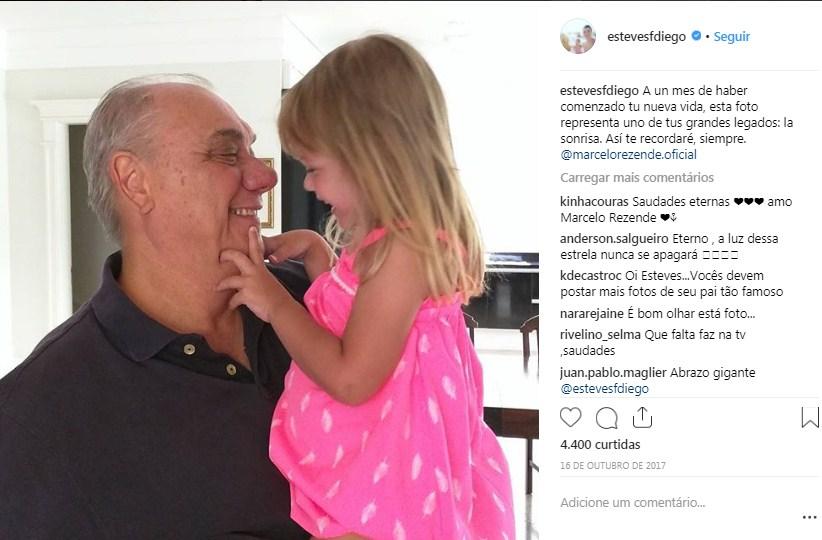Open the three-dot more options menu
This screenshot has height=540, width=822.
coord(809,517)
